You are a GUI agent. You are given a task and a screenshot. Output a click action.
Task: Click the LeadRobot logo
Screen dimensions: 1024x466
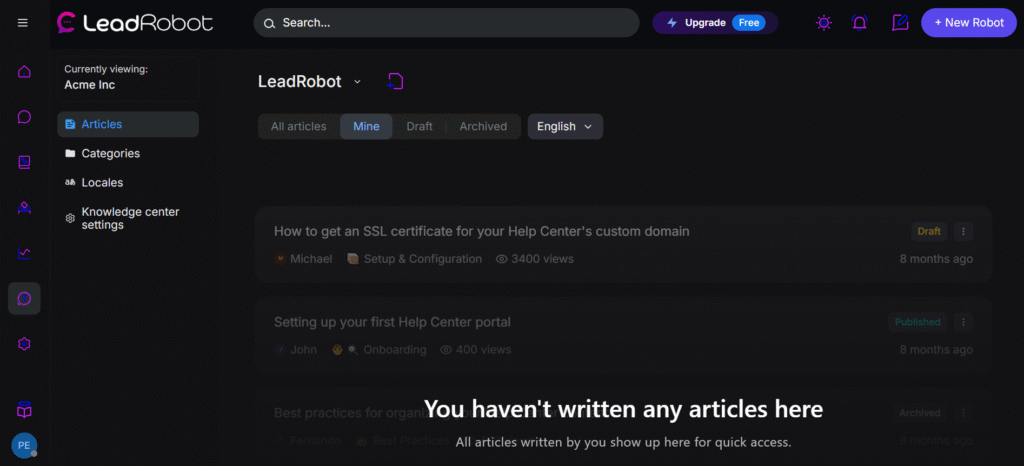coord(135,23)
